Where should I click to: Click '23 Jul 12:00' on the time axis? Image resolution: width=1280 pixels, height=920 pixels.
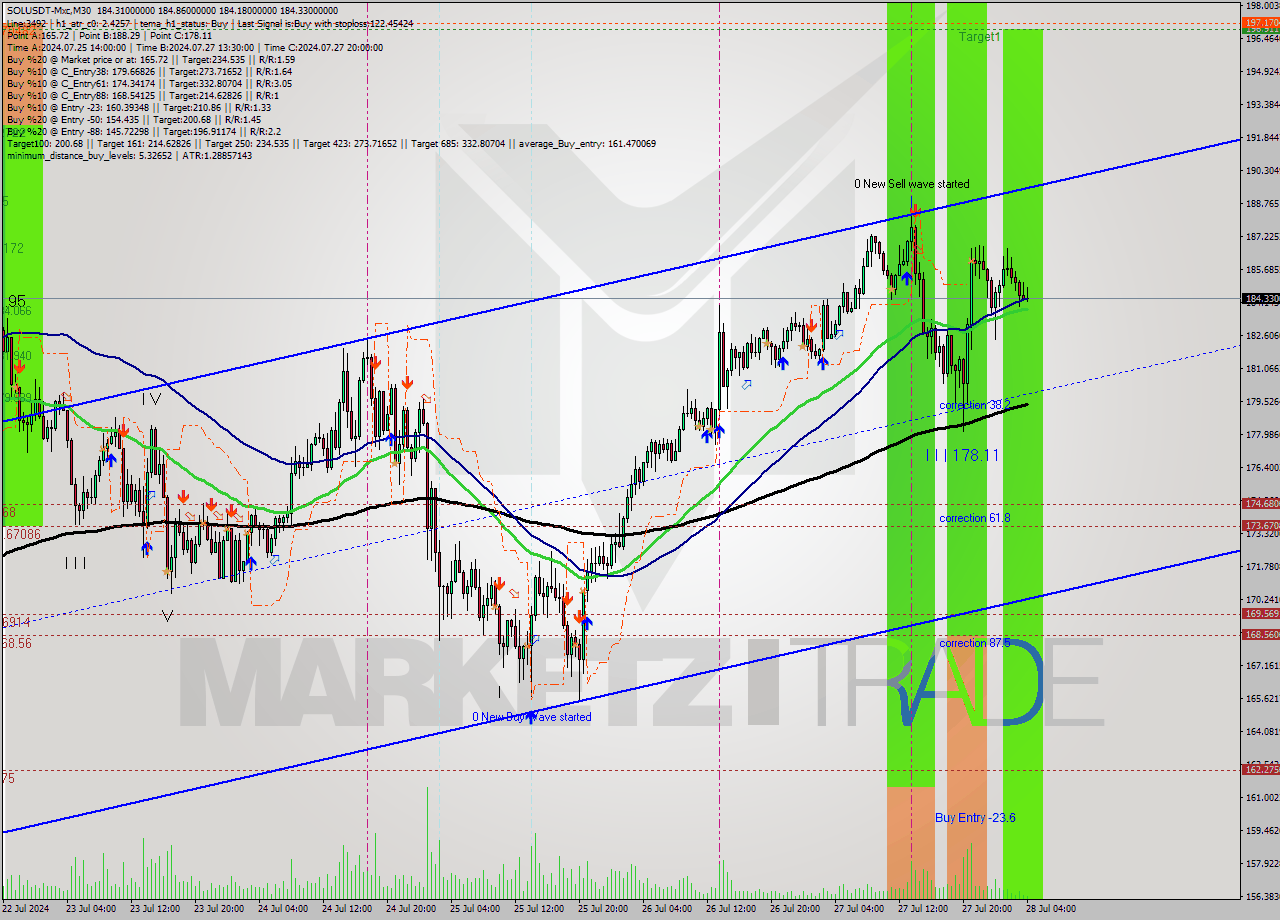click(x=155, y=909)
